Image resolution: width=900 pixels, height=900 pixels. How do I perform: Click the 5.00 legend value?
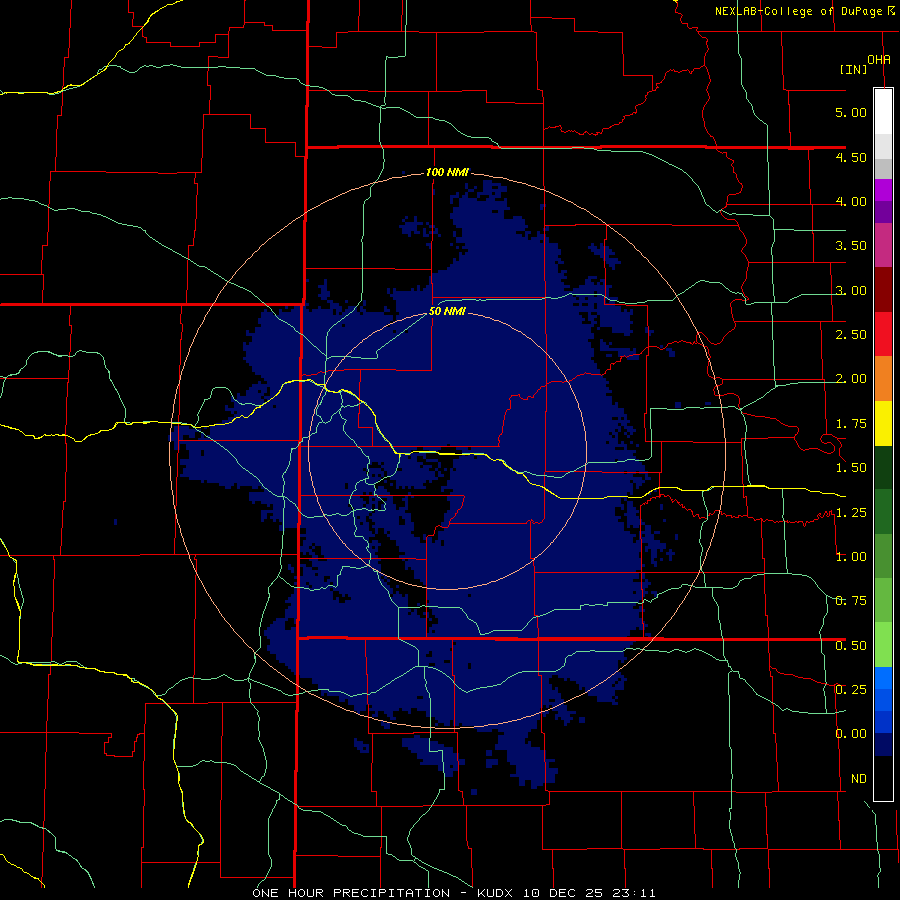[851, 112]
